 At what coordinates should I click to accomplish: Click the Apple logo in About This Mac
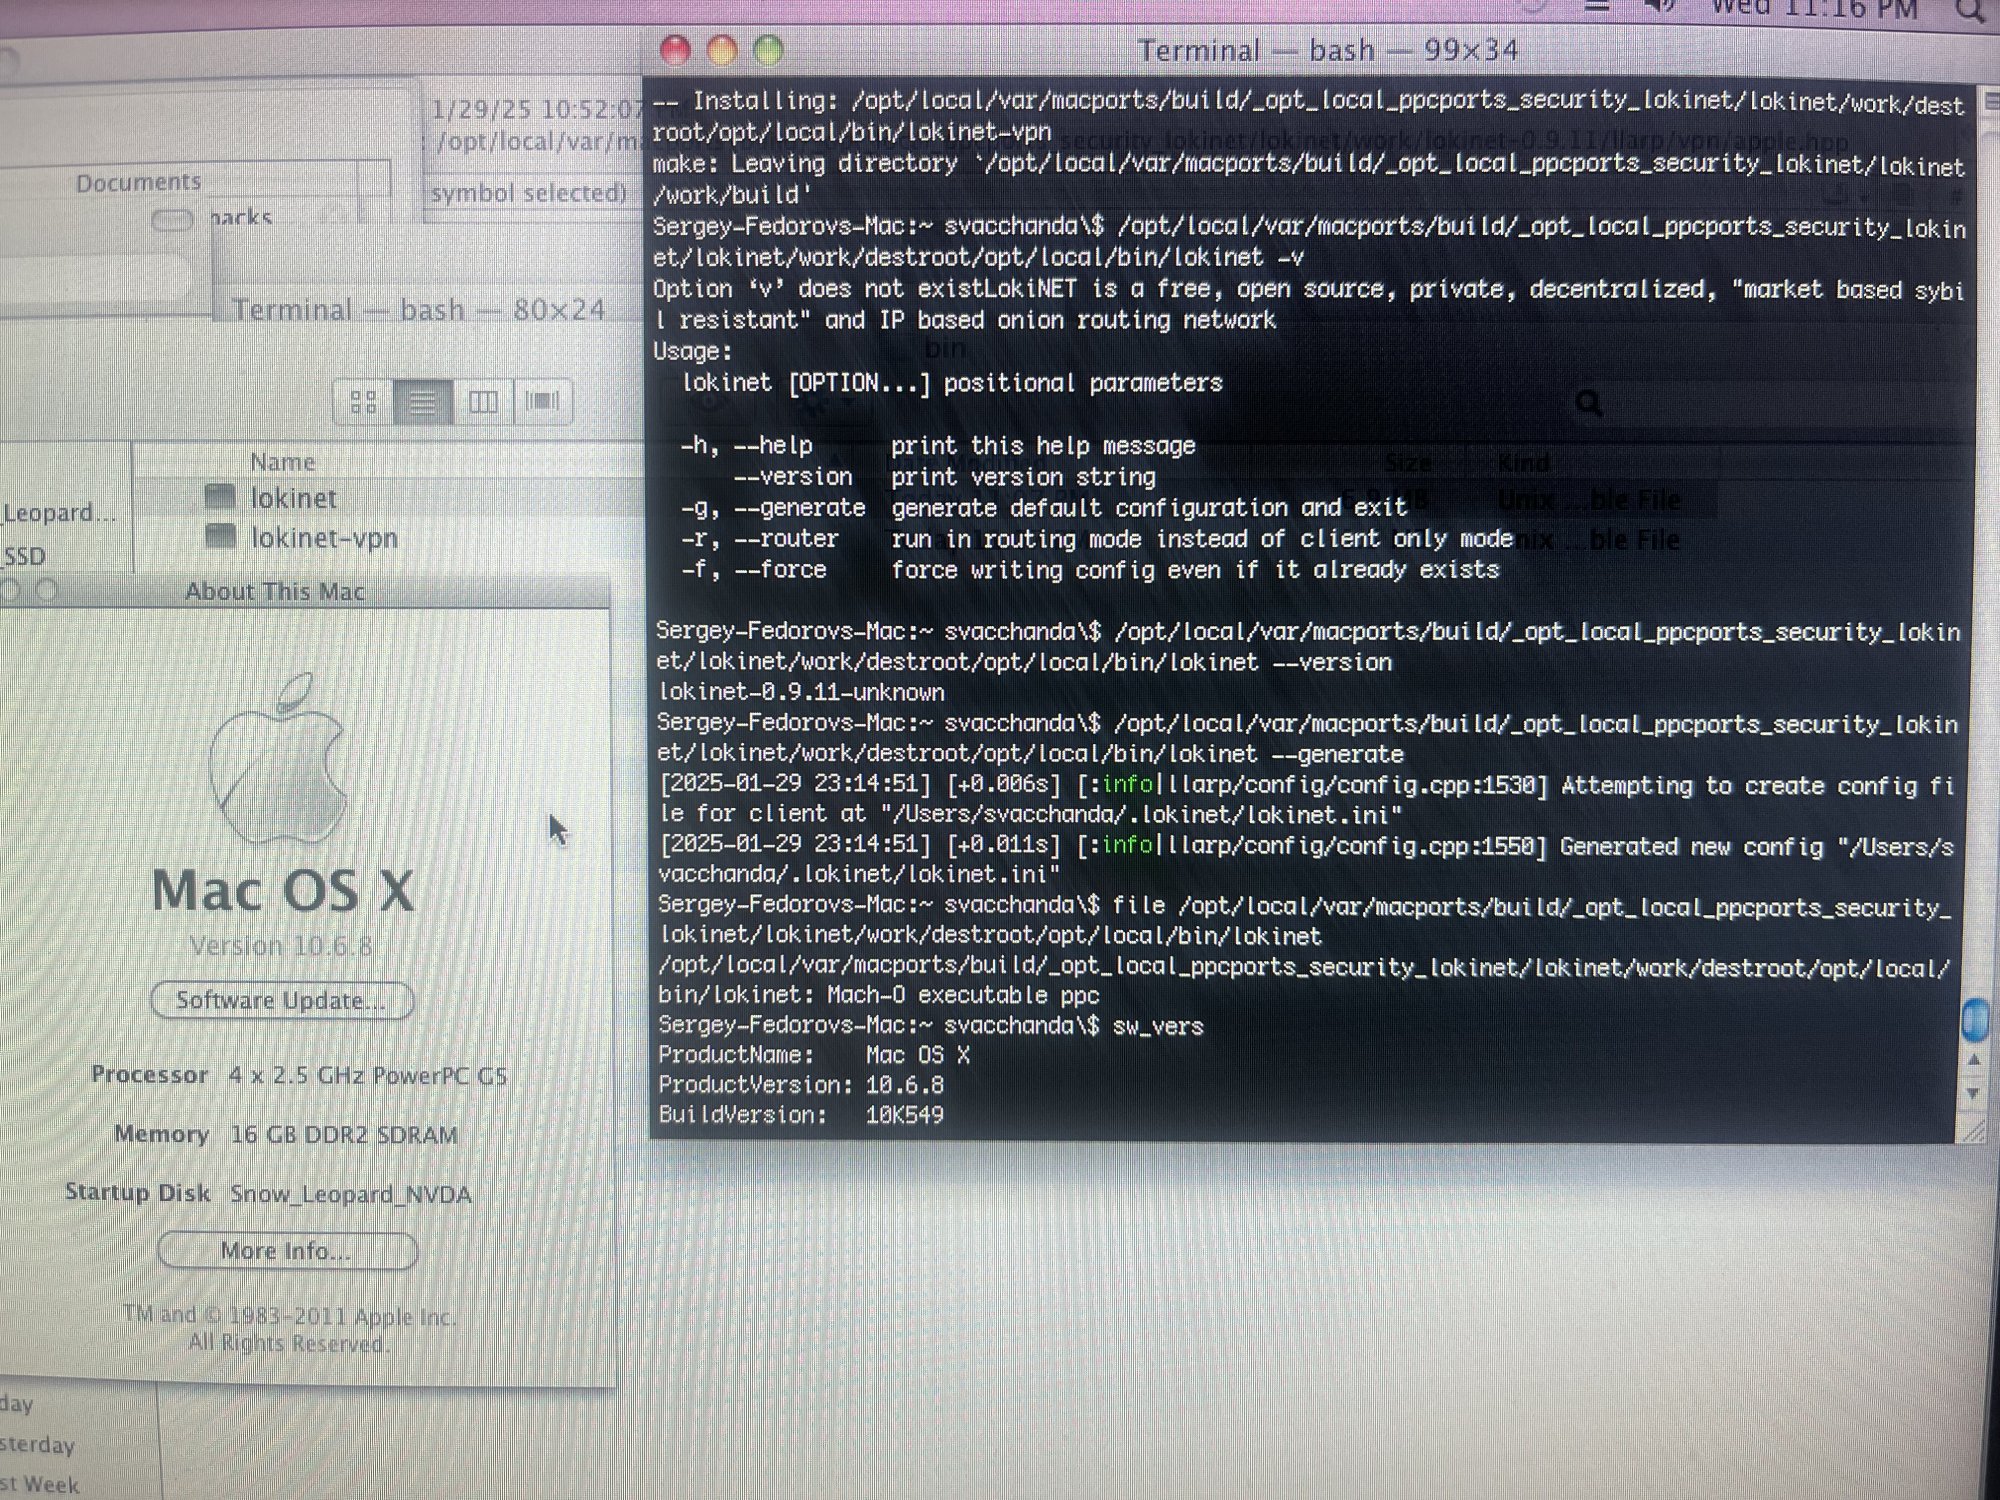click(279, 760)
